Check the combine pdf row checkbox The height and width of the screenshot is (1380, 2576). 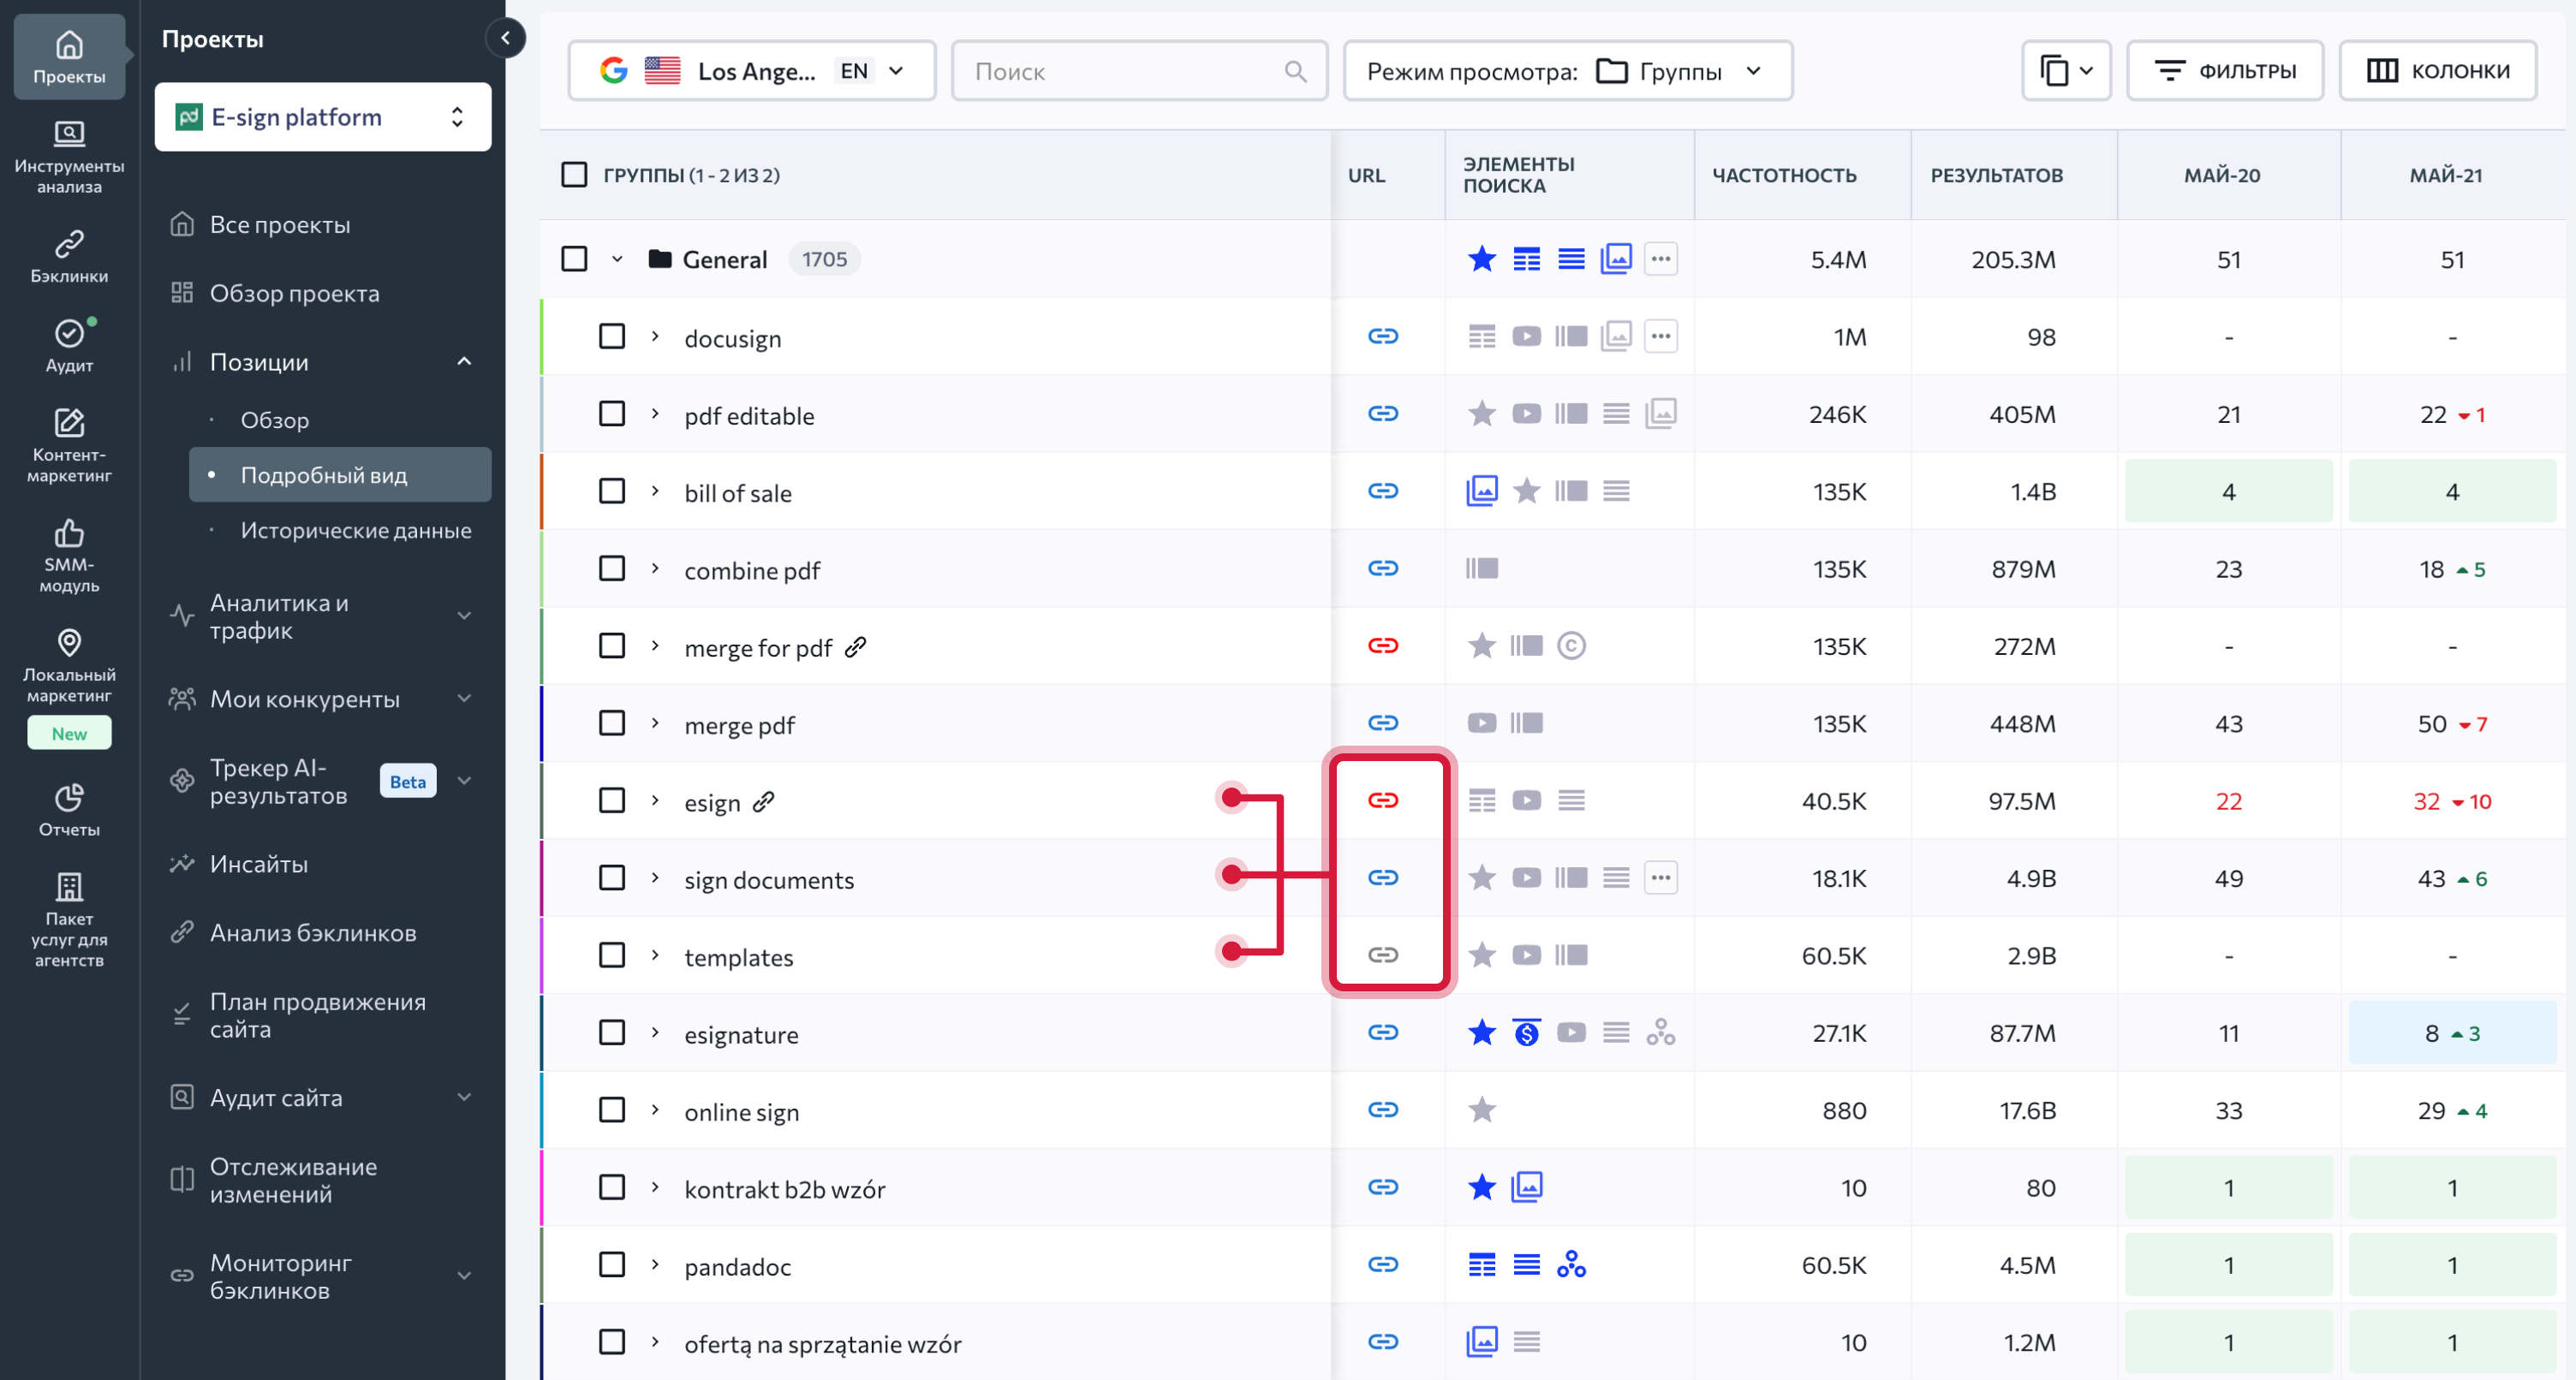pos(612,569)
